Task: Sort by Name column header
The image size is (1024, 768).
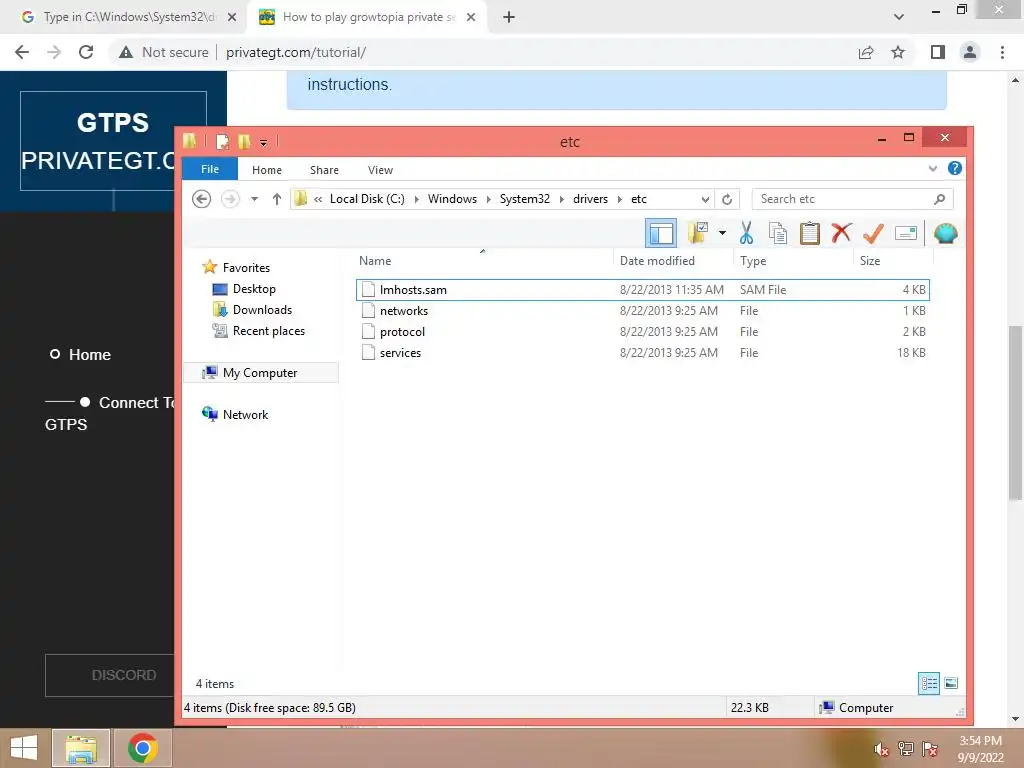Action: pos(375,261)
